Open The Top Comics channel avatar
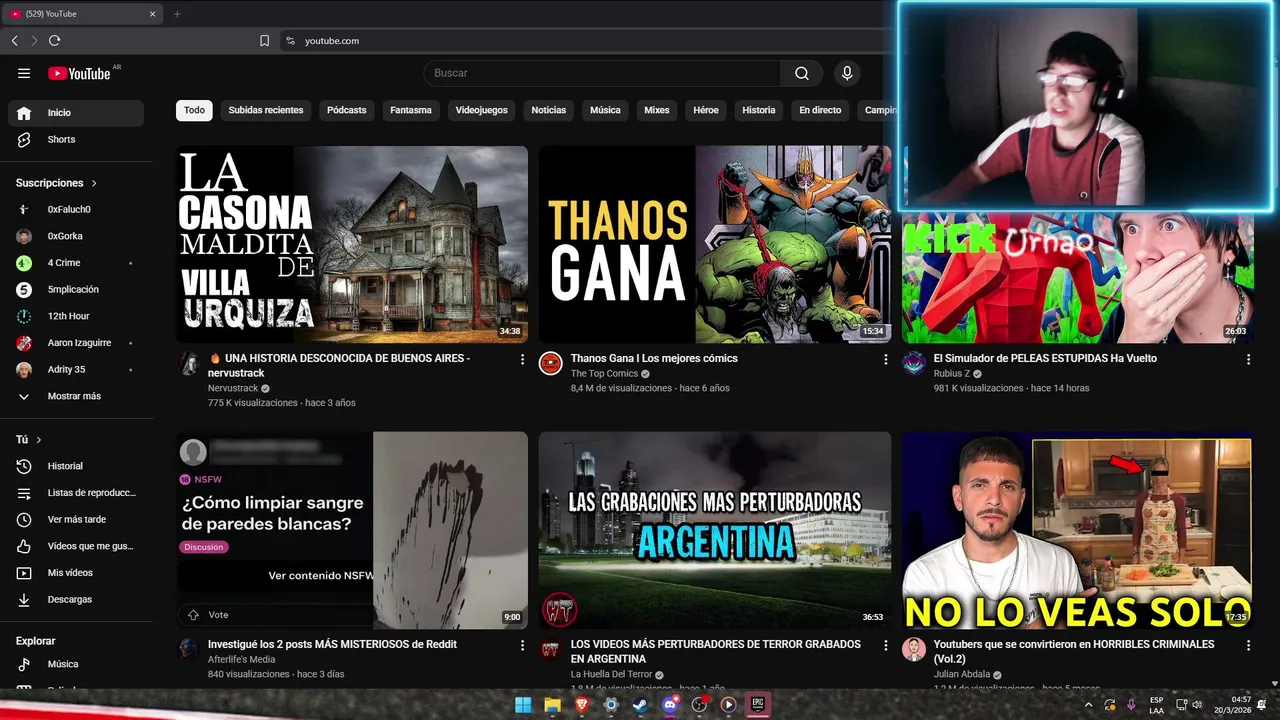This screenshot has height=720, width=1280. [x=551, y=363]
